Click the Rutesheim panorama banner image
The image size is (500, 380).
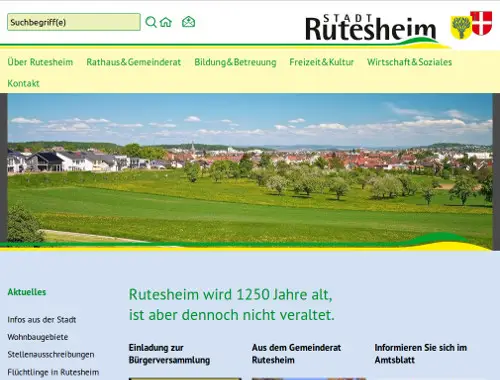[x=250, y=172]
